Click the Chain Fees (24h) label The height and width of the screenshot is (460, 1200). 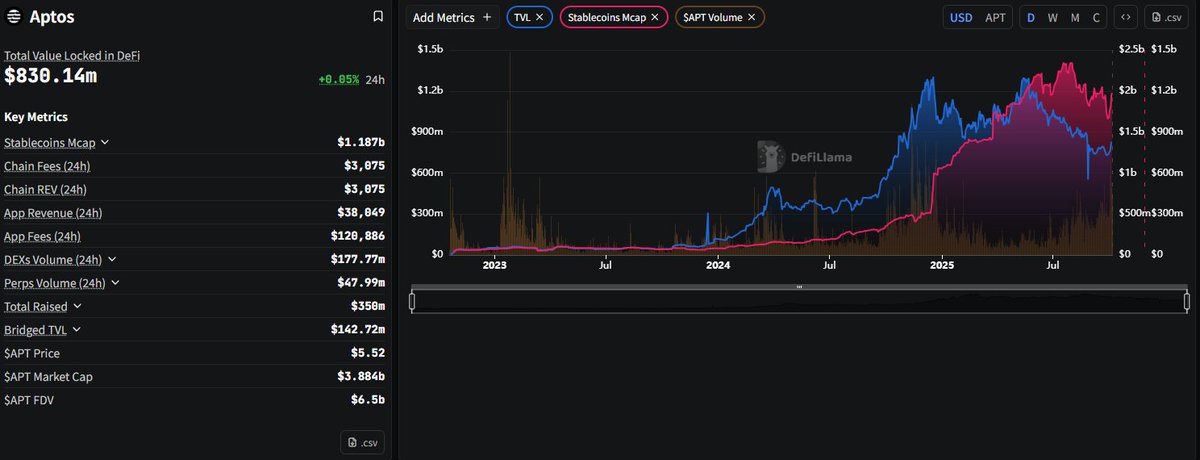tap(47, 166)
